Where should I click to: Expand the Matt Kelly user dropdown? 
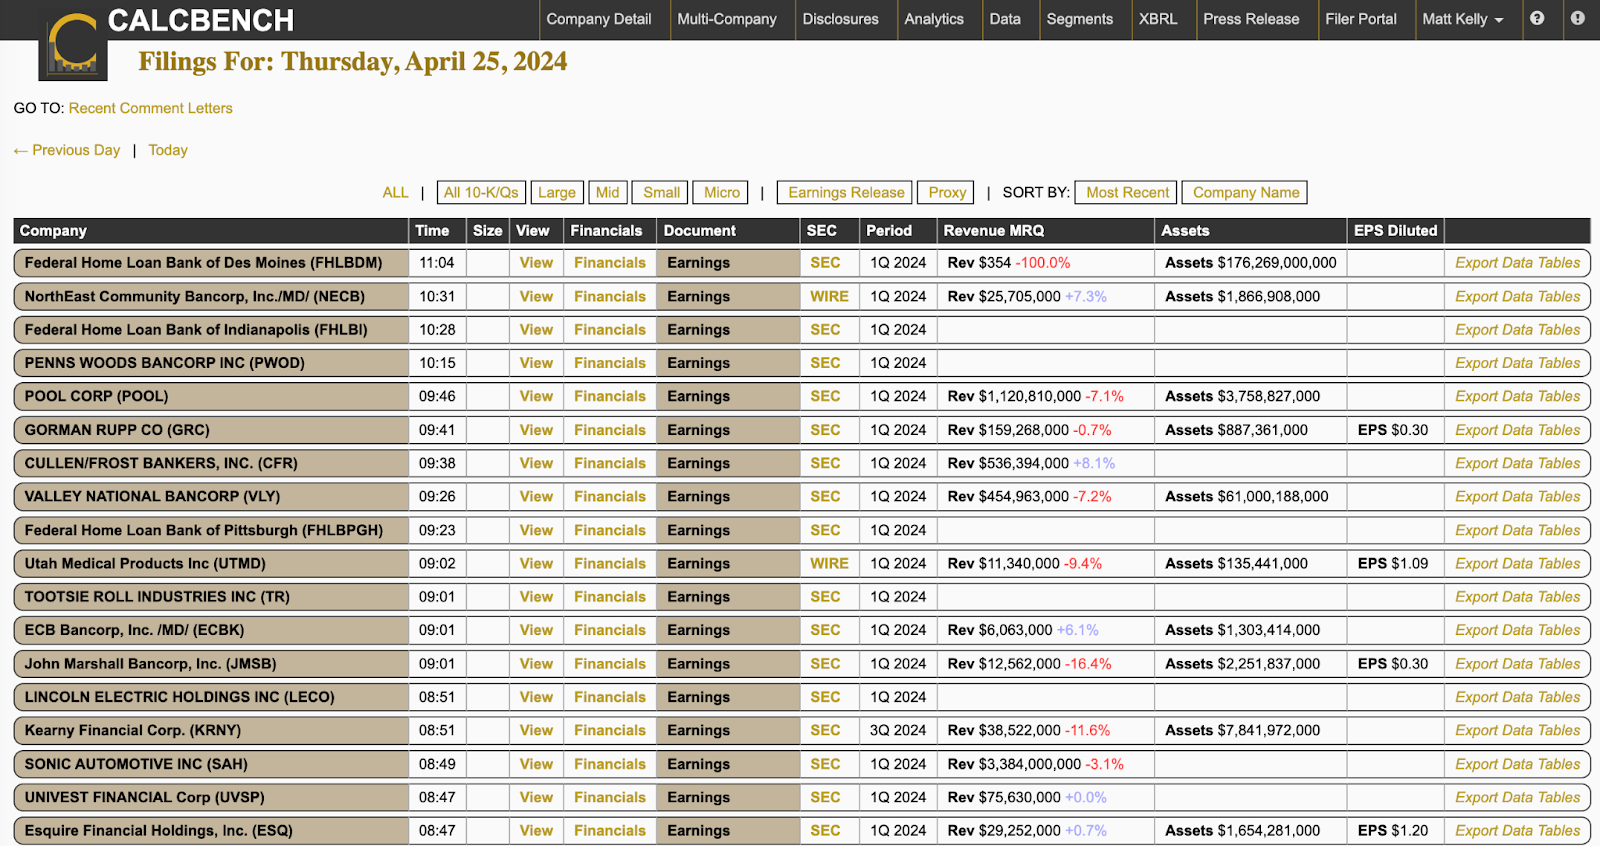[x=1463, y=19]
